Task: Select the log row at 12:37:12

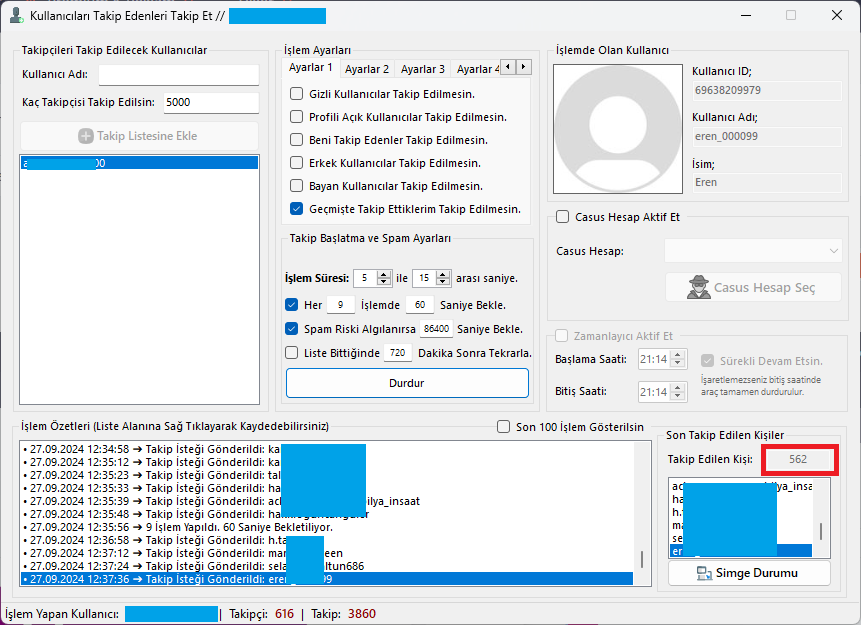Action: (x=327, y=553)
